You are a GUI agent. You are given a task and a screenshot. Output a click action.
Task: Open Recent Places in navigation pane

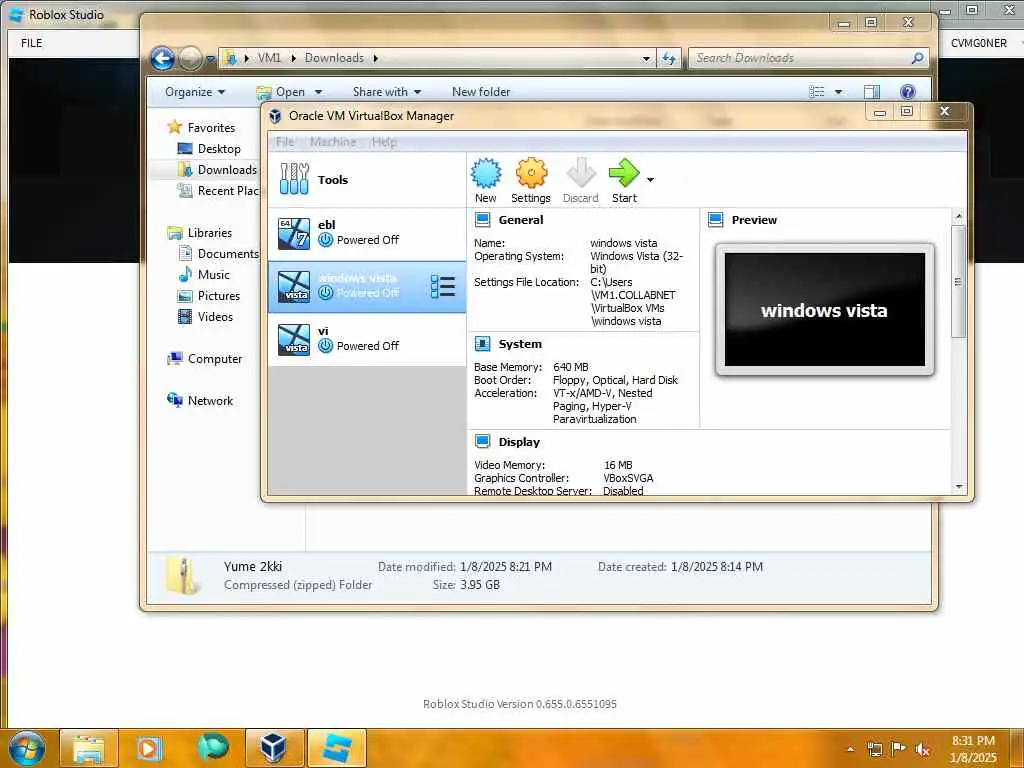(x=219, y=191)
